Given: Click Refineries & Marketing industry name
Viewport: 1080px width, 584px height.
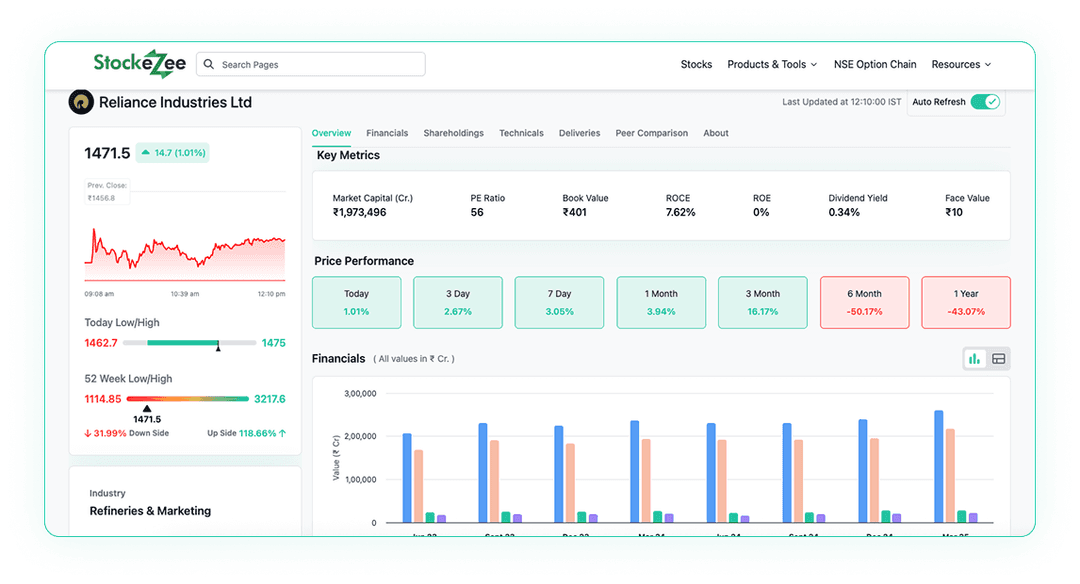Looking at the screenshot, I should coord(150,511).
